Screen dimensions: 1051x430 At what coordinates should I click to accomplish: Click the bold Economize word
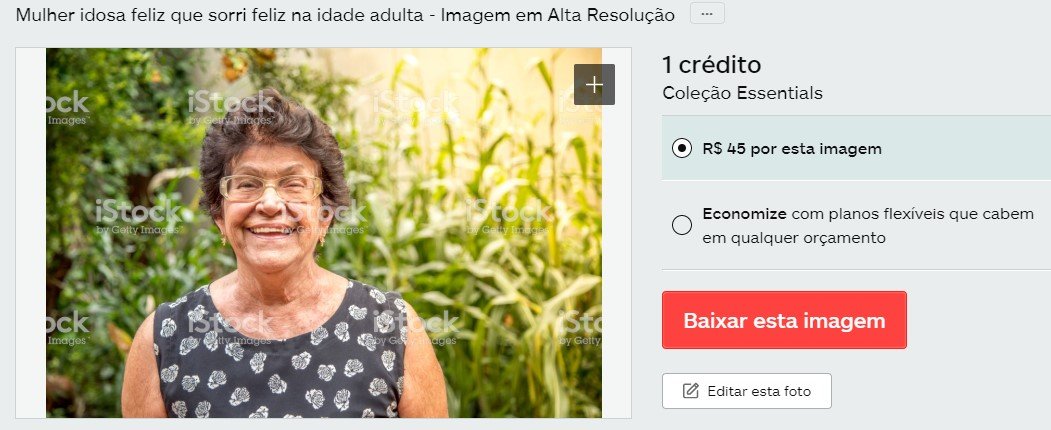744,214
